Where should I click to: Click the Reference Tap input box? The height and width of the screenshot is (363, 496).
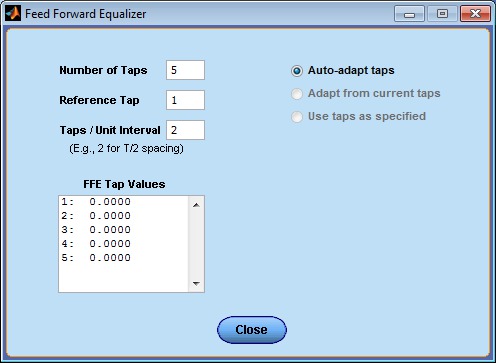[185, 100]
